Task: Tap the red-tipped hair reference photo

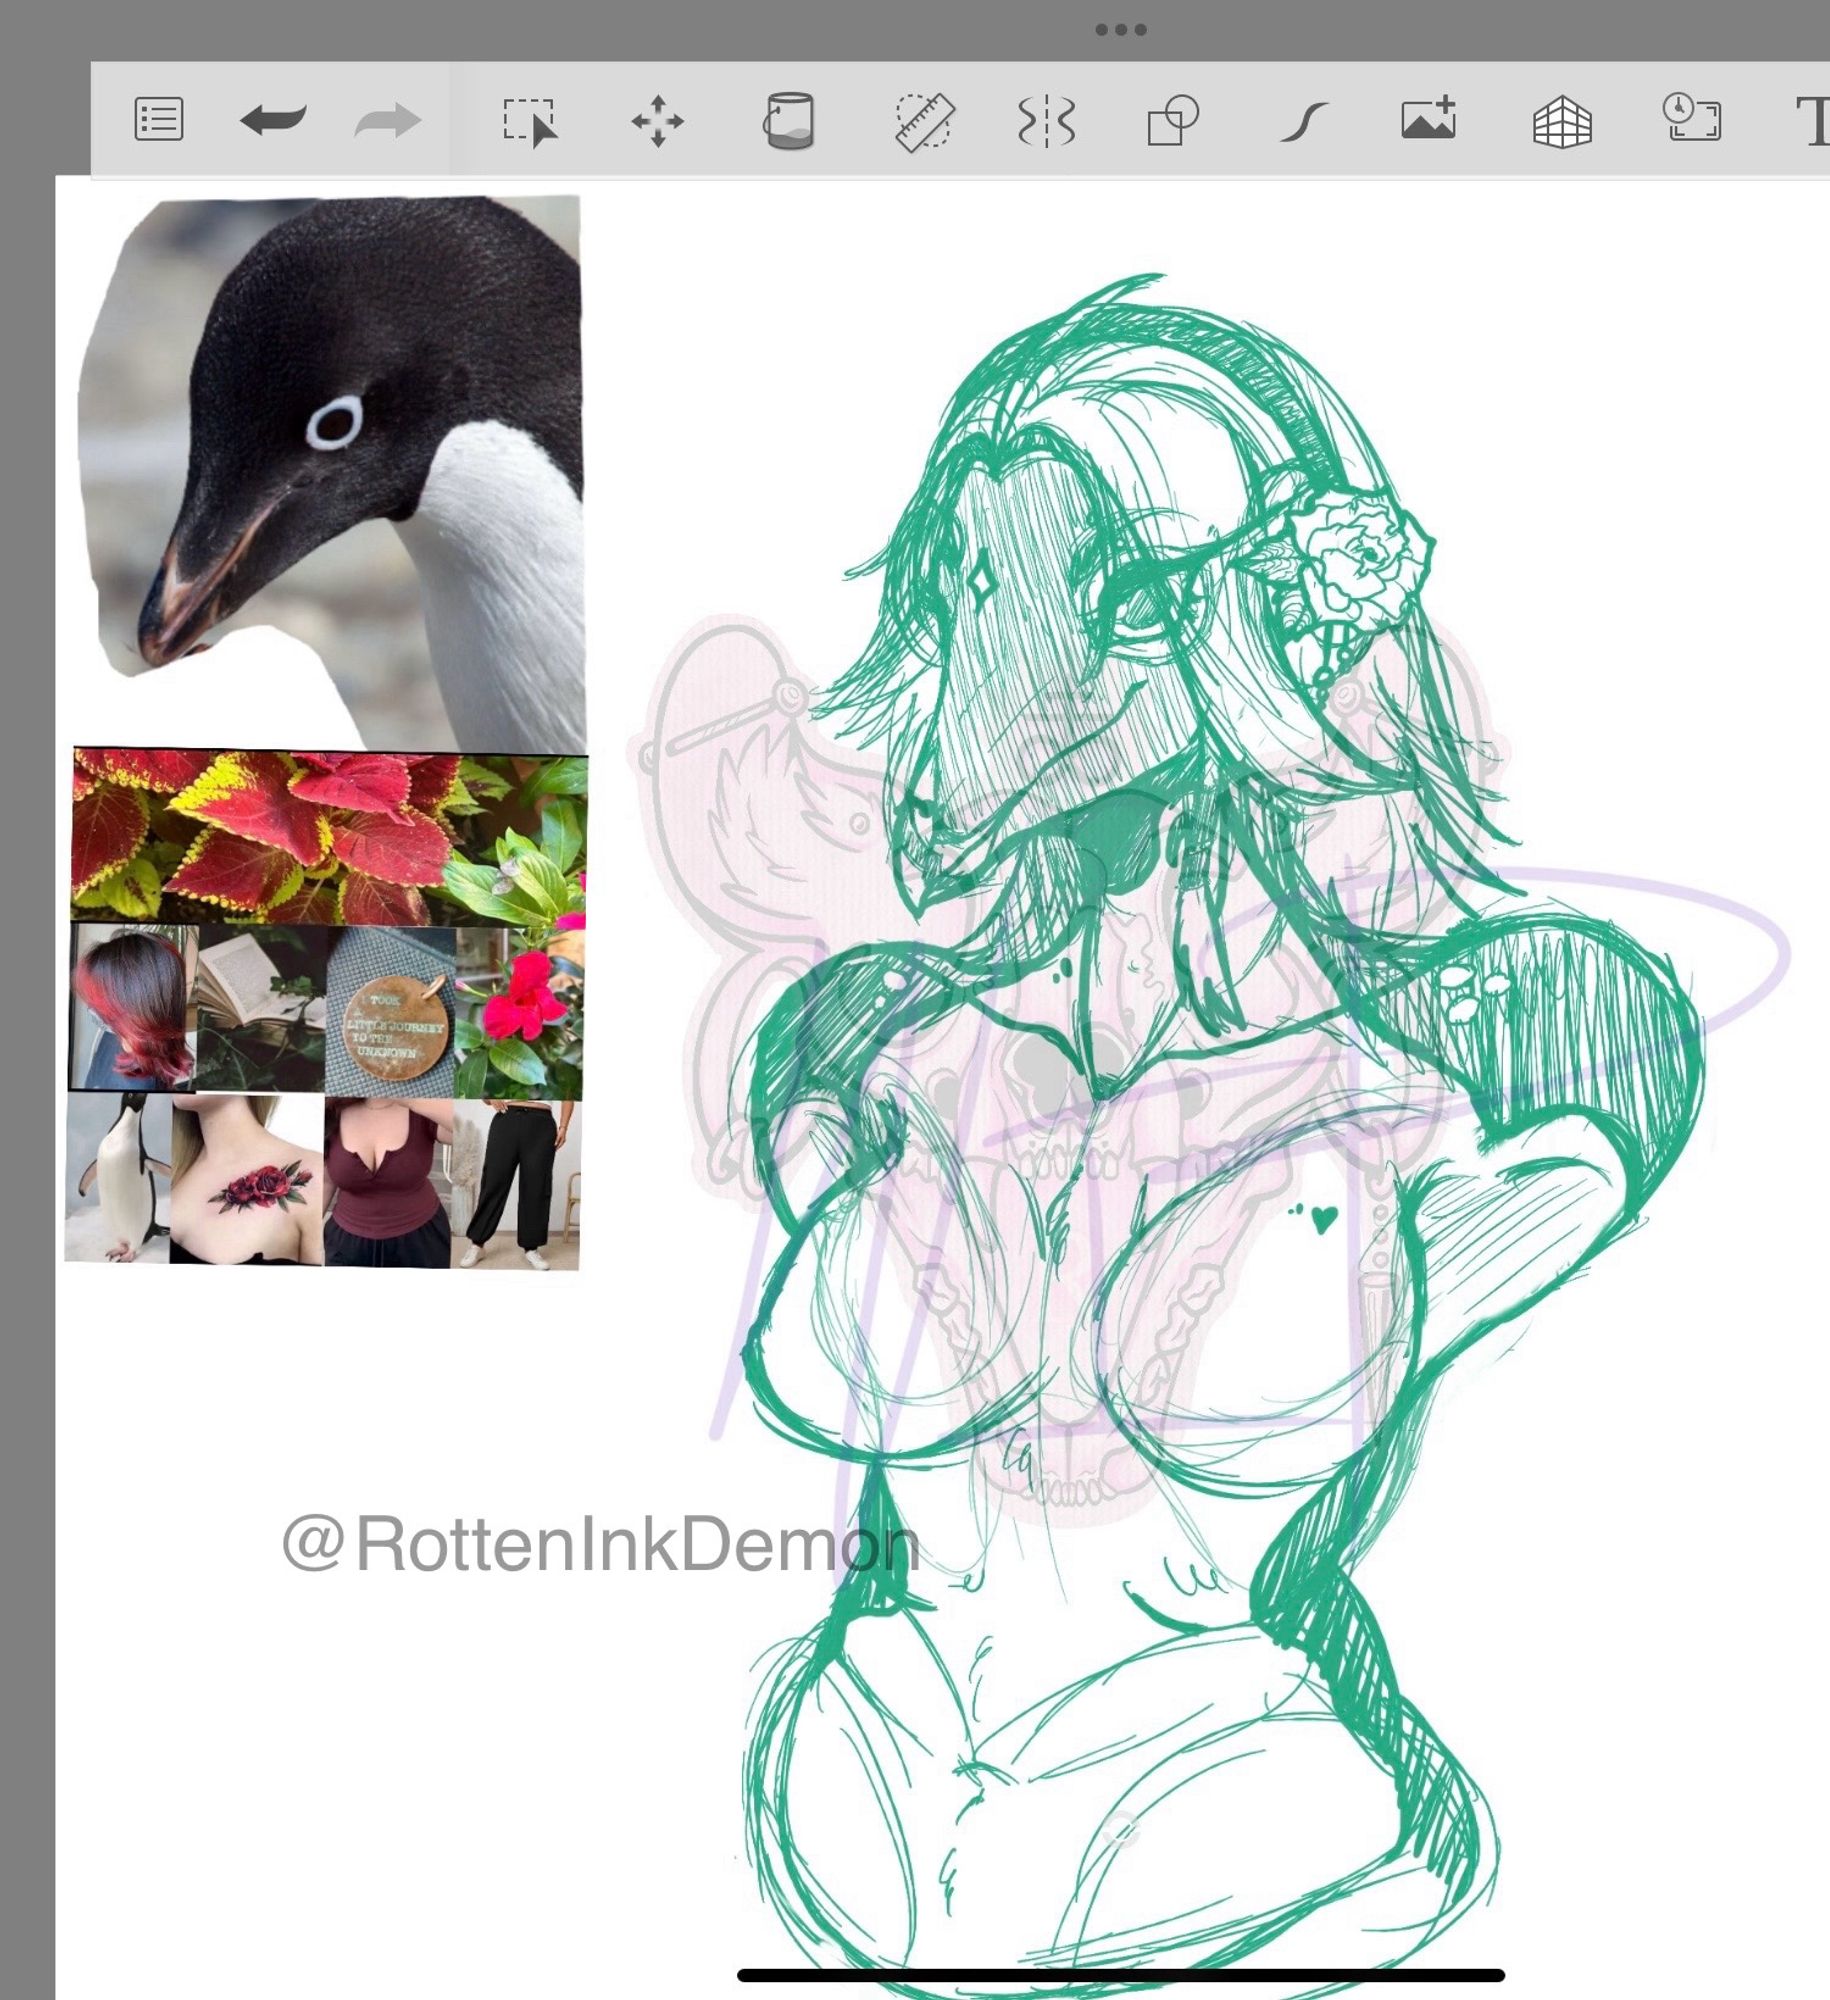Action: pos(134,1007)
